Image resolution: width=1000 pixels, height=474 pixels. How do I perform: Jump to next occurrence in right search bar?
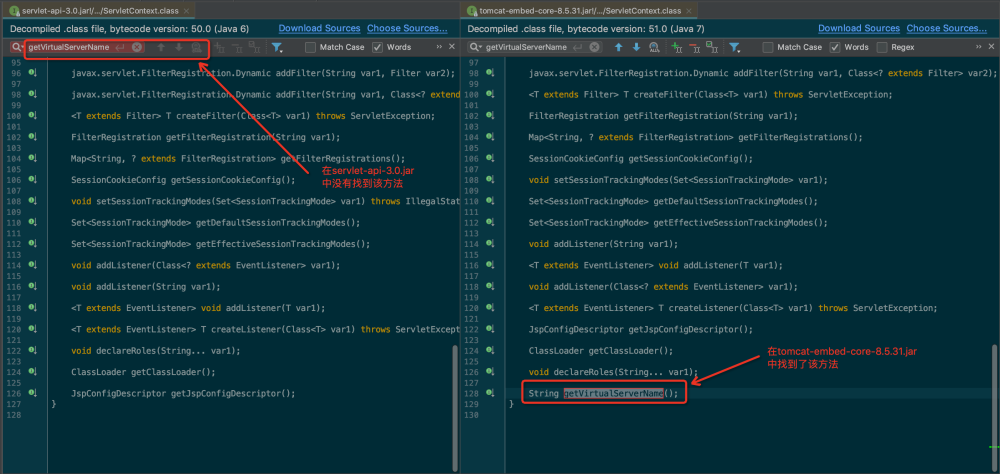[x=636, y=47]
